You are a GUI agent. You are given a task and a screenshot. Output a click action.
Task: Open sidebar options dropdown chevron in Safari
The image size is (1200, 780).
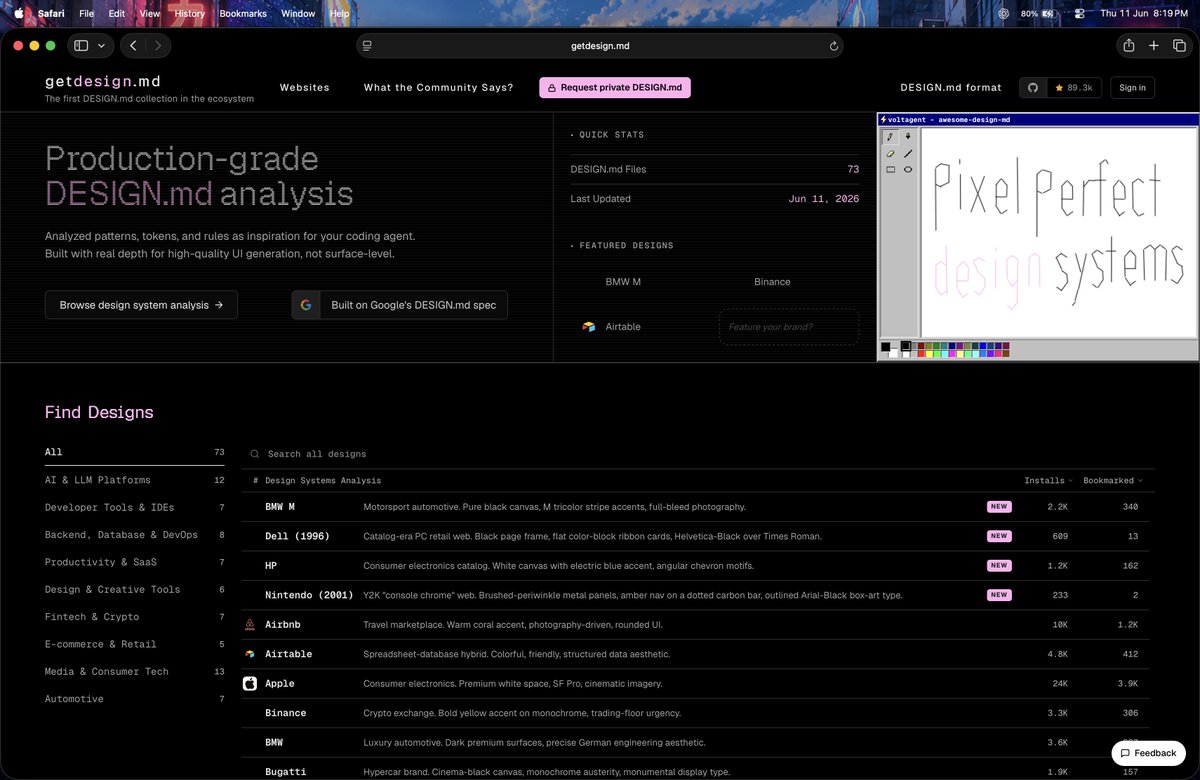point(101,45)
